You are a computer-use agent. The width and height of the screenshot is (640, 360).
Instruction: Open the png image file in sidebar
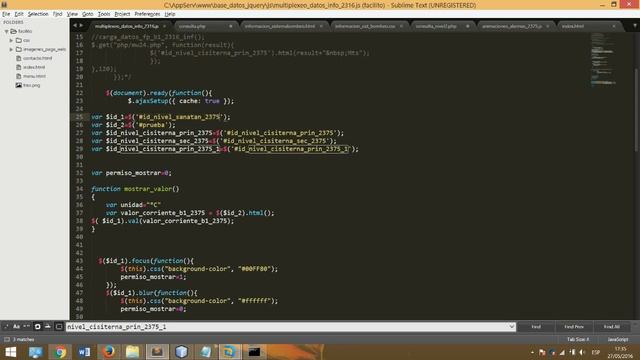coord(31,85)
